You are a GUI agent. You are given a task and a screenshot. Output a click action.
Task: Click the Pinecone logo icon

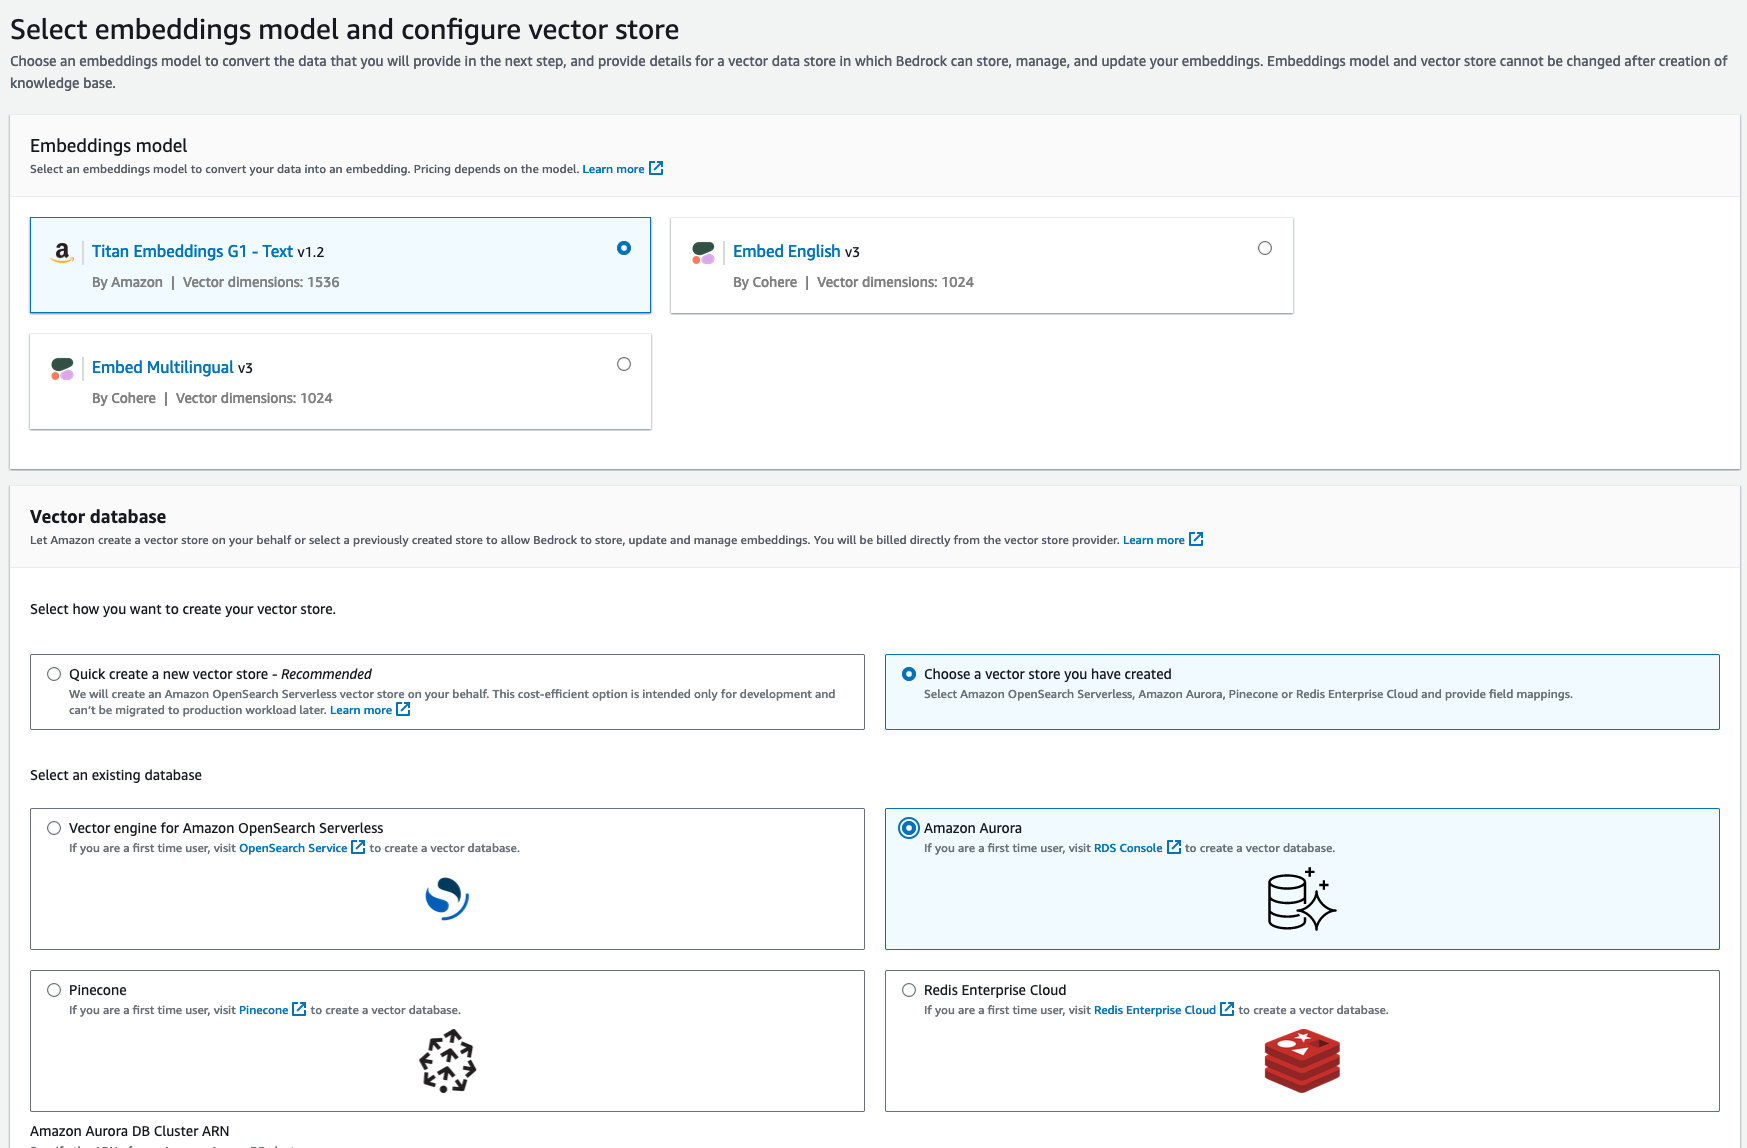click(x=447, y=1061)
